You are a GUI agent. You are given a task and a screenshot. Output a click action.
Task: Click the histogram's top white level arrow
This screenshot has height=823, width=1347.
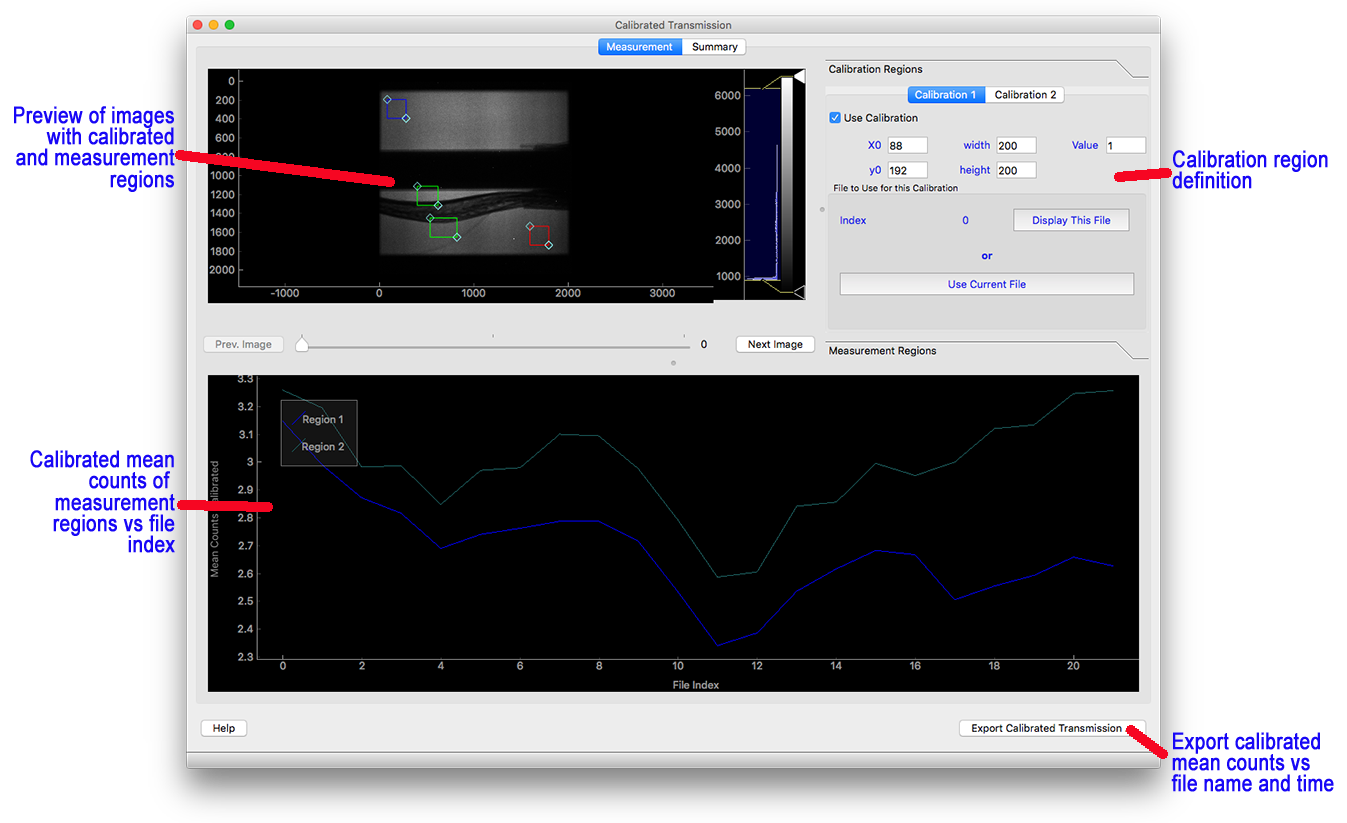pos(798,76)
